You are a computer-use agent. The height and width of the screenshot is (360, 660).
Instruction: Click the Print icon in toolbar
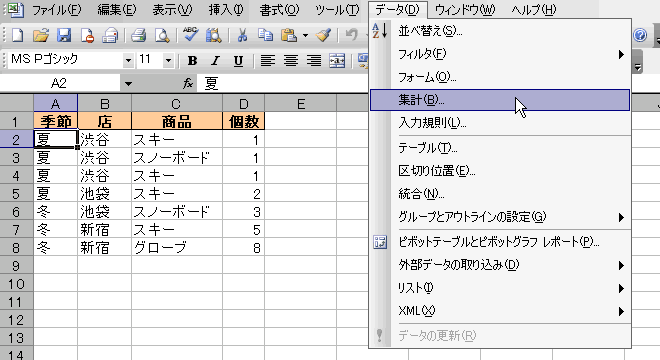138,35
